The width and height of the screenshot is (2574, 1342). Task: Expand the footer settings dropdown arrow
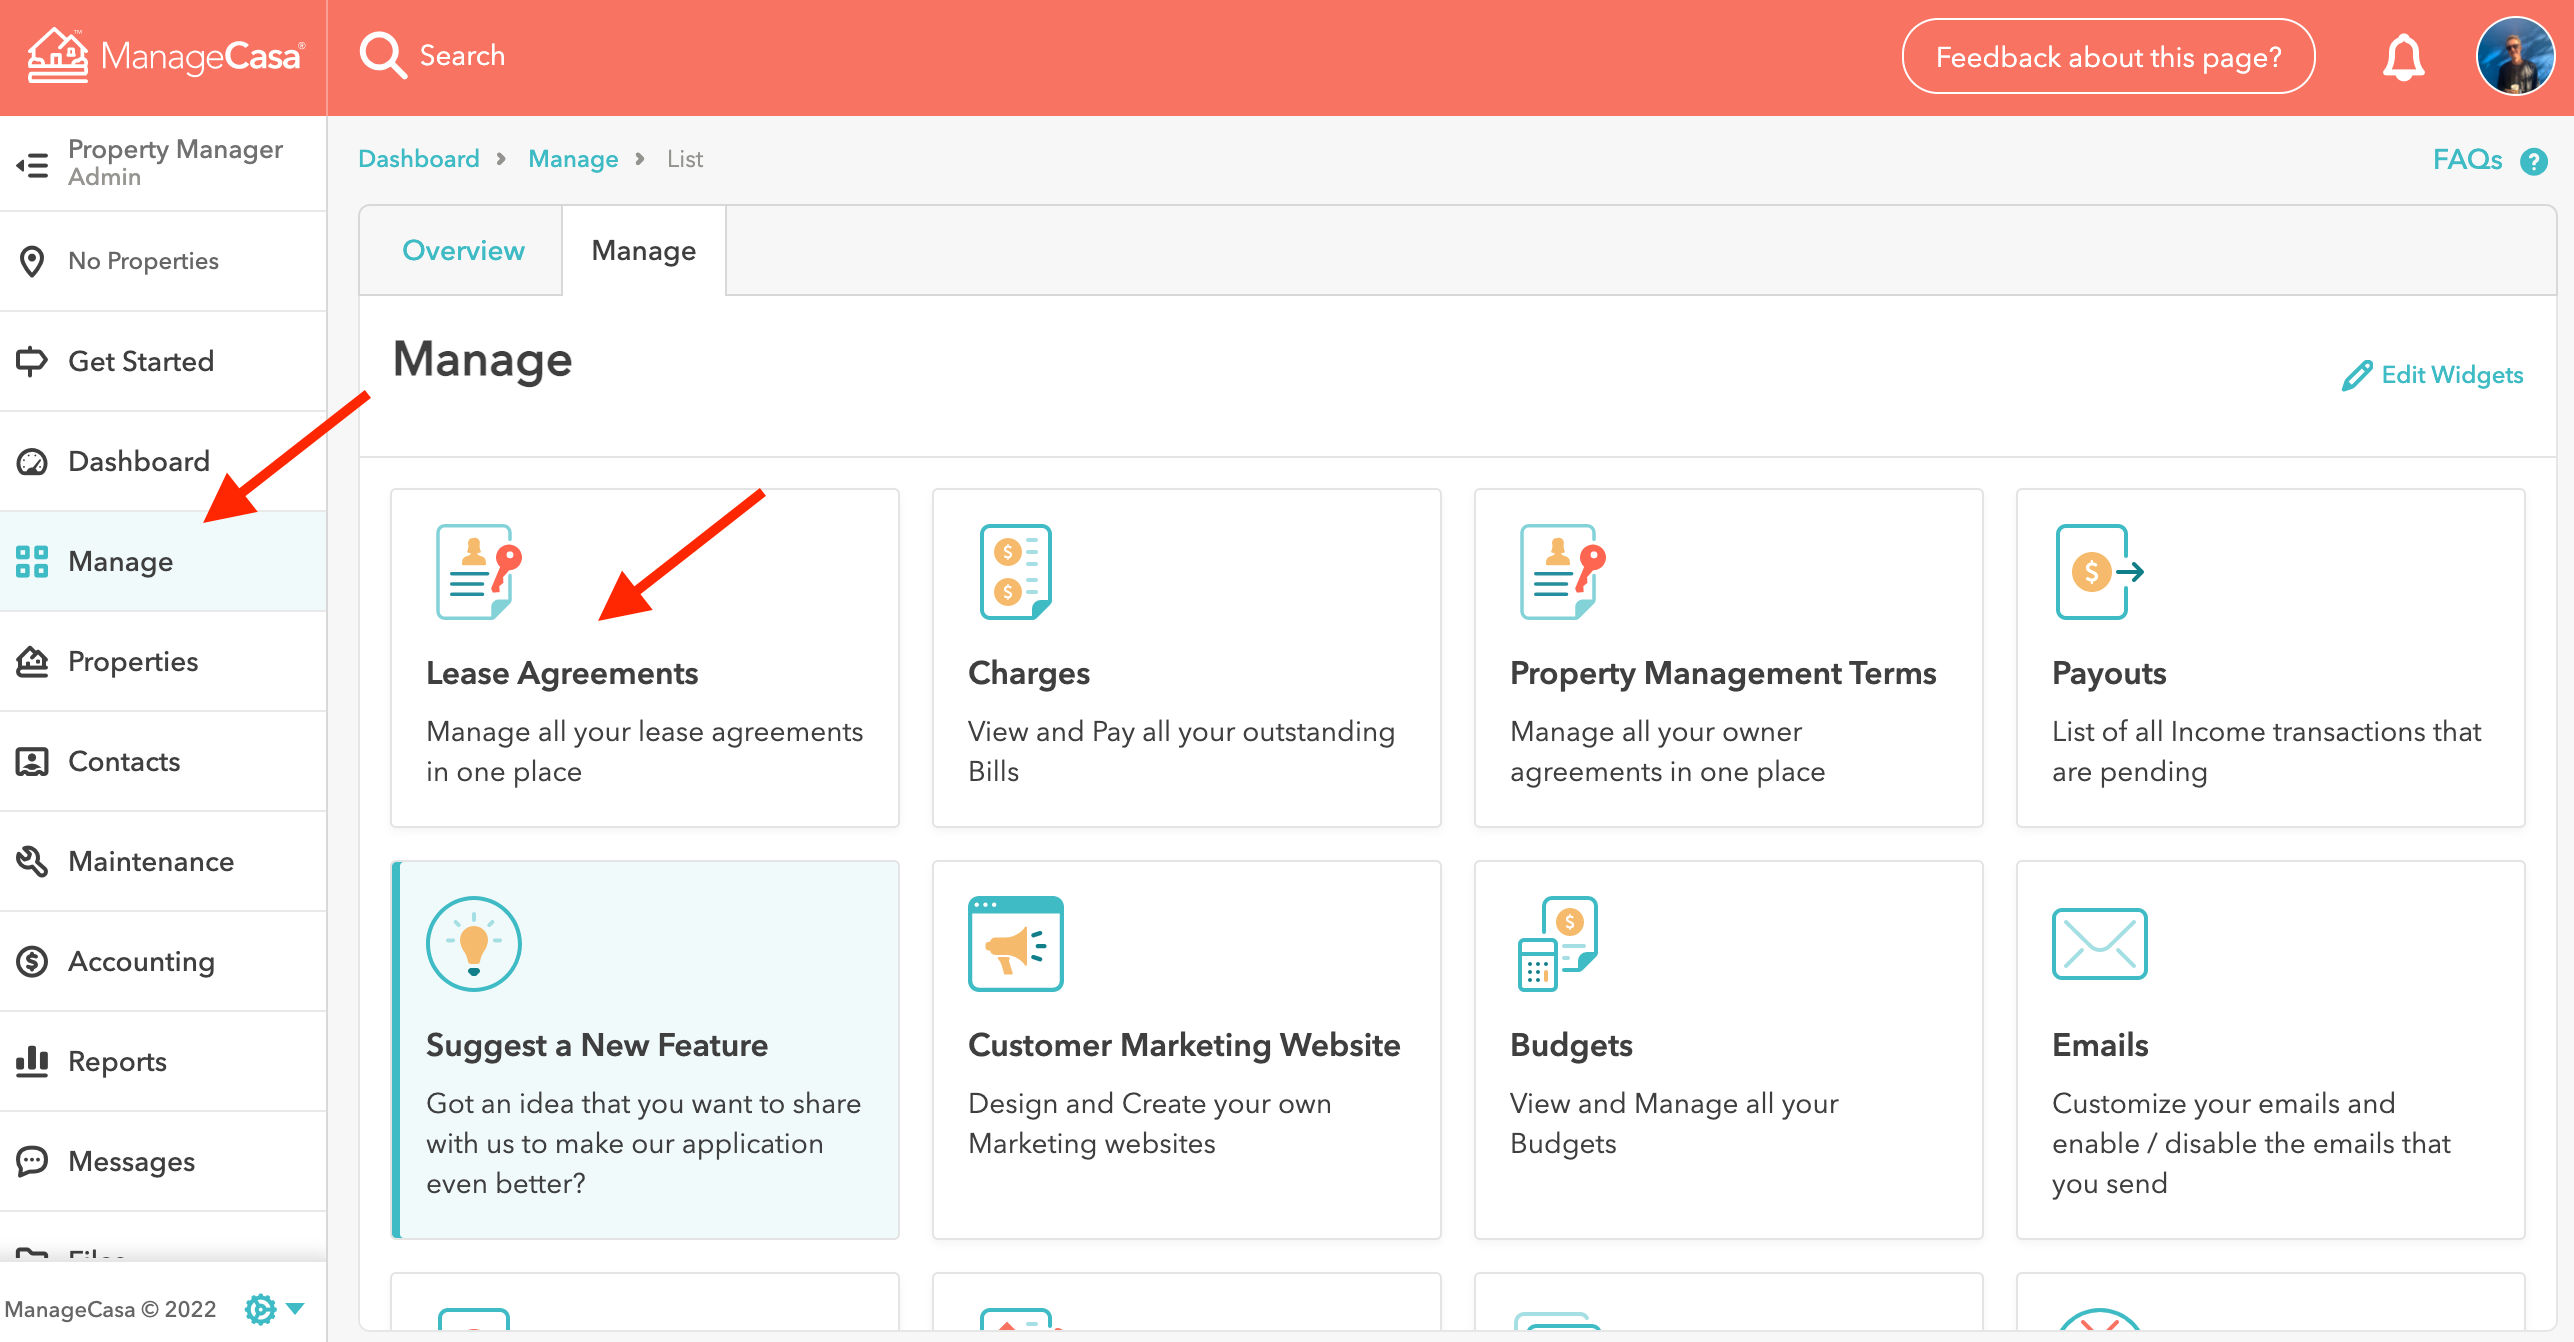pyautogui.click(x=295, y=1308)
